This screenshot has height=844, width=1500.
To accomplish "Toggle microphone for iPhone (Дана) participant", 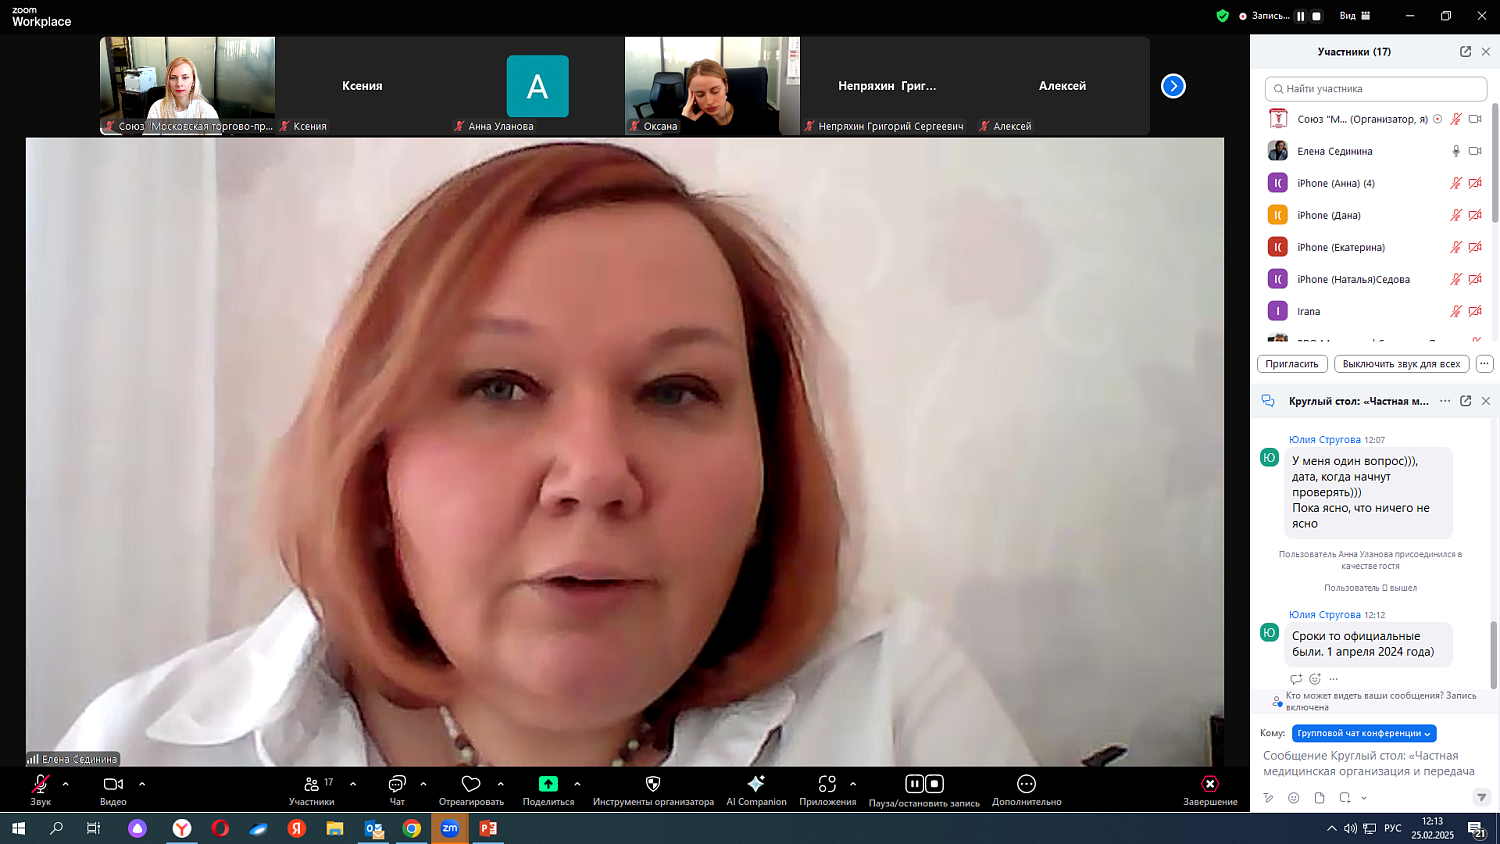I will click(1456, 216).
